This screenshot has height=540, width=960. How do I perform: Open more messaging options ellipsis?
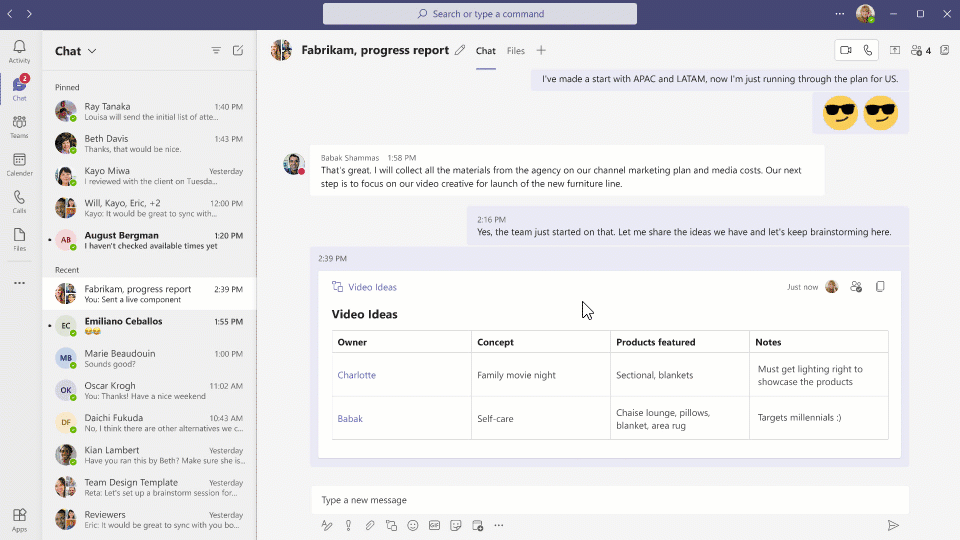click(499, 525)
